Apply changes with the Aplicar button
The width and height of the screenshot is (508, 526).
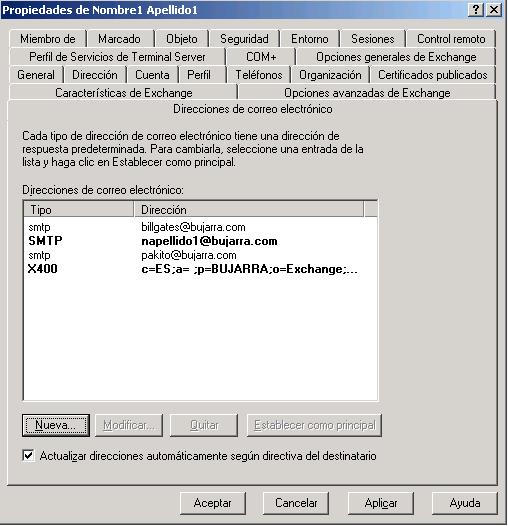[x=381, y=503]
